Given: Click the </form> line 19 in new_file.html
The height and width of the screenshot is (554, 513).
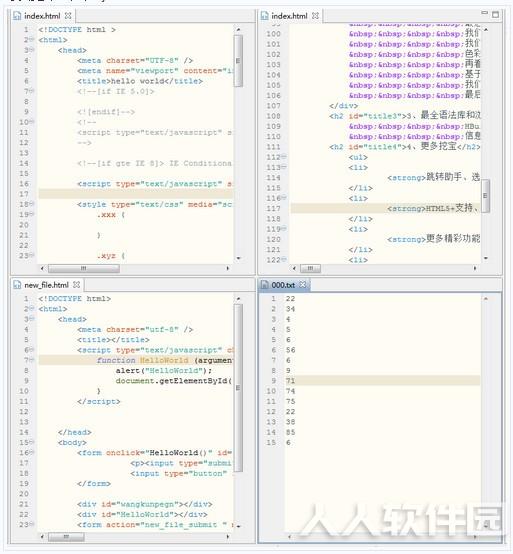Looking at the screenshot, I should click(x=94, y=484).
